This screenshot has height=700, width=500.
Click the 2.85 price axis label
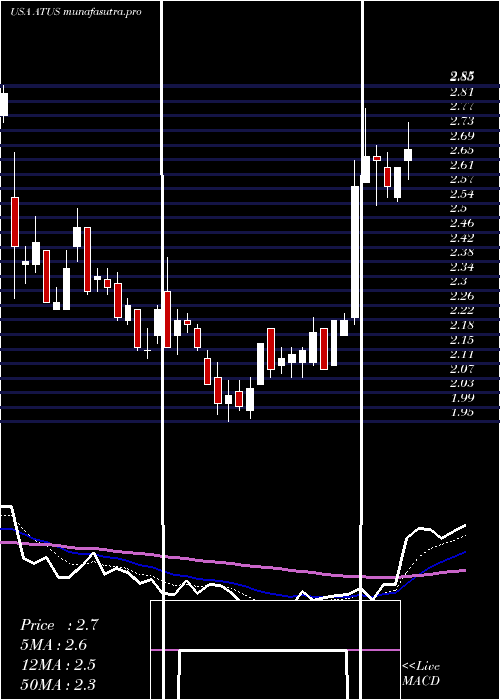462,77
